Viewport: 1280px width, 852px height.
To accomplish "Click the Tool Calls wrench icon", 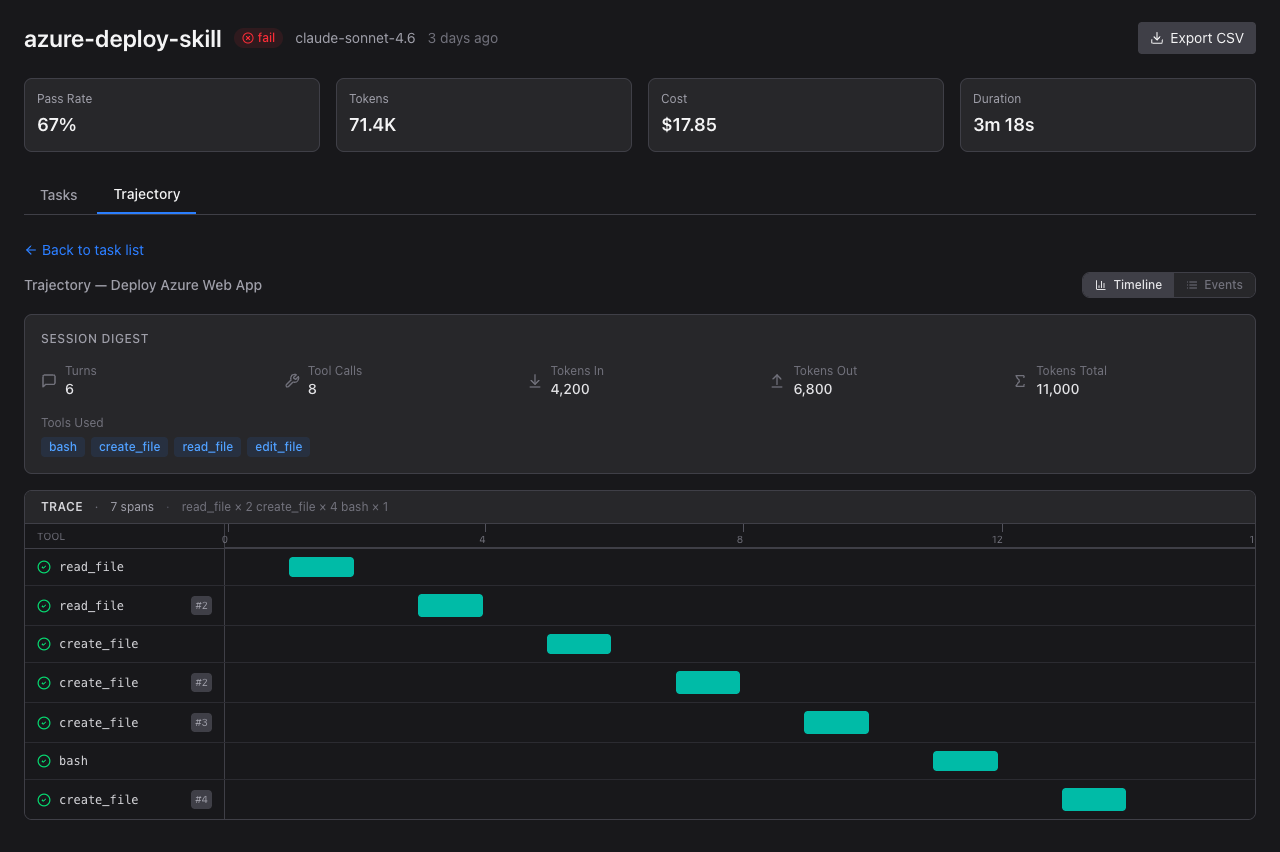I will [x=292, y=380].
